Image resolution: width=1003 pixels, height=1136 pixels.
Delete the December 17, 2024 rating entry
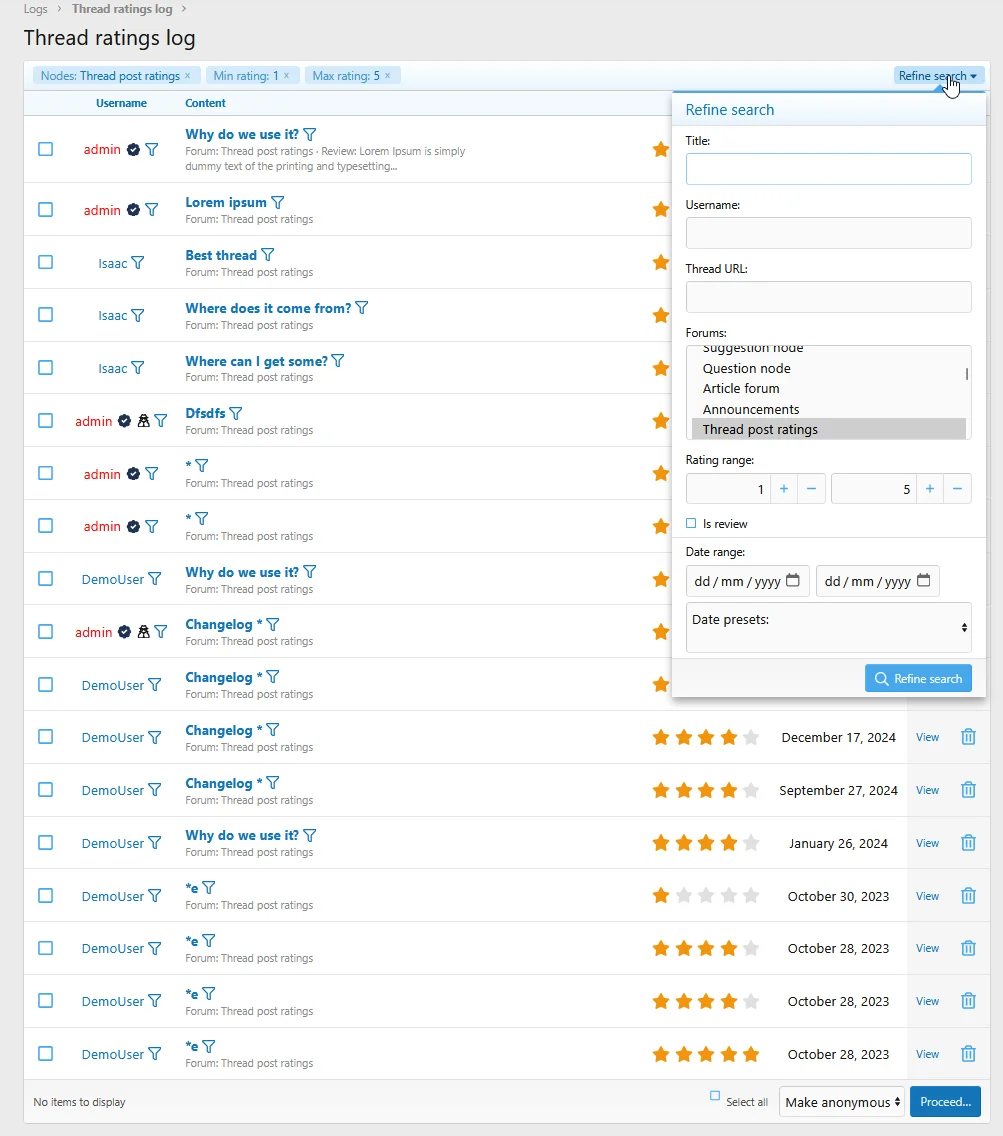[967, 737]
